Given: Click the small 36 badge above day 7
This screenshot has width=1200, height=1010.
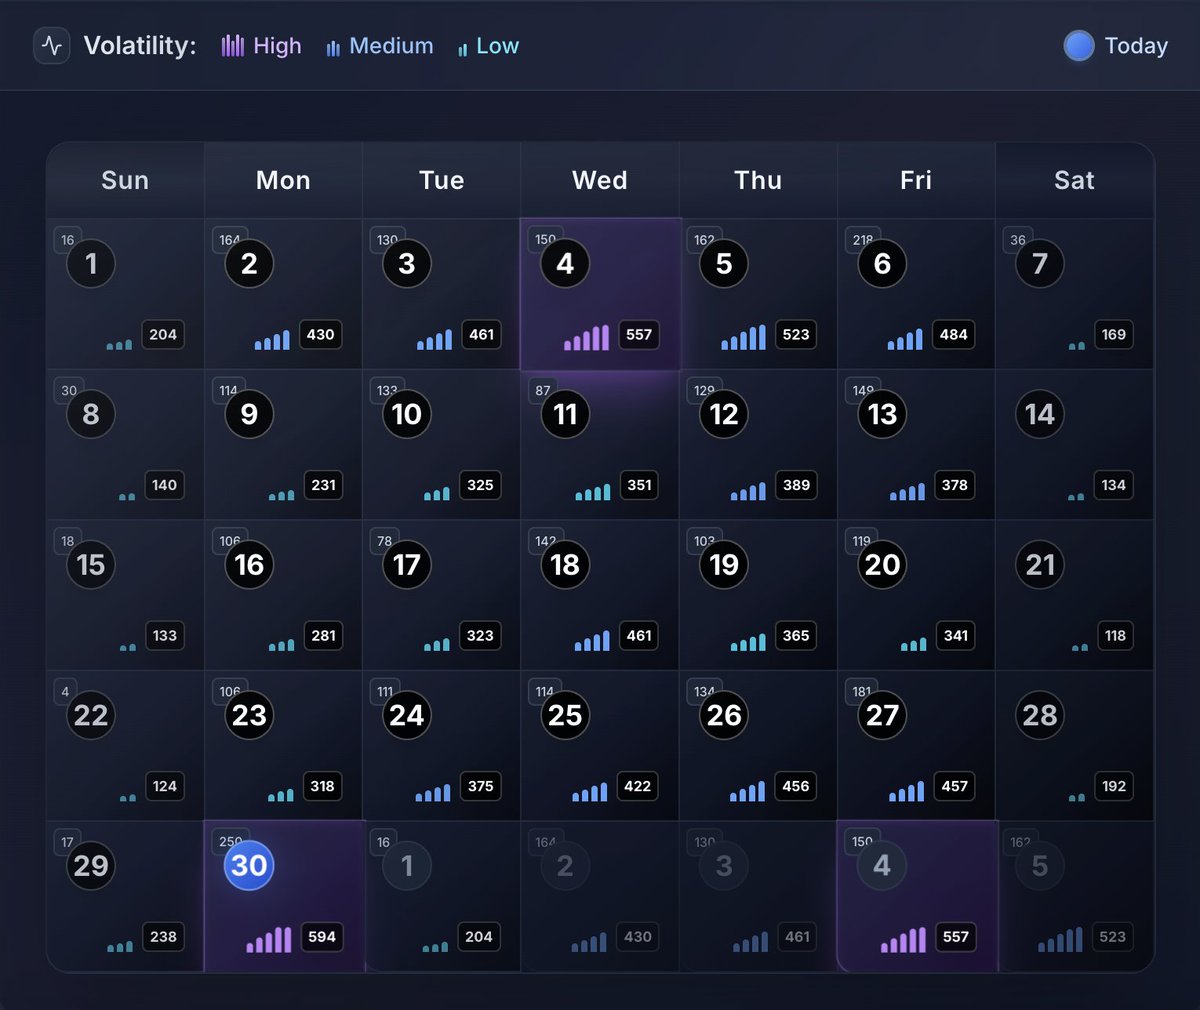Looking at the screenshot, I should point(1018,240).
